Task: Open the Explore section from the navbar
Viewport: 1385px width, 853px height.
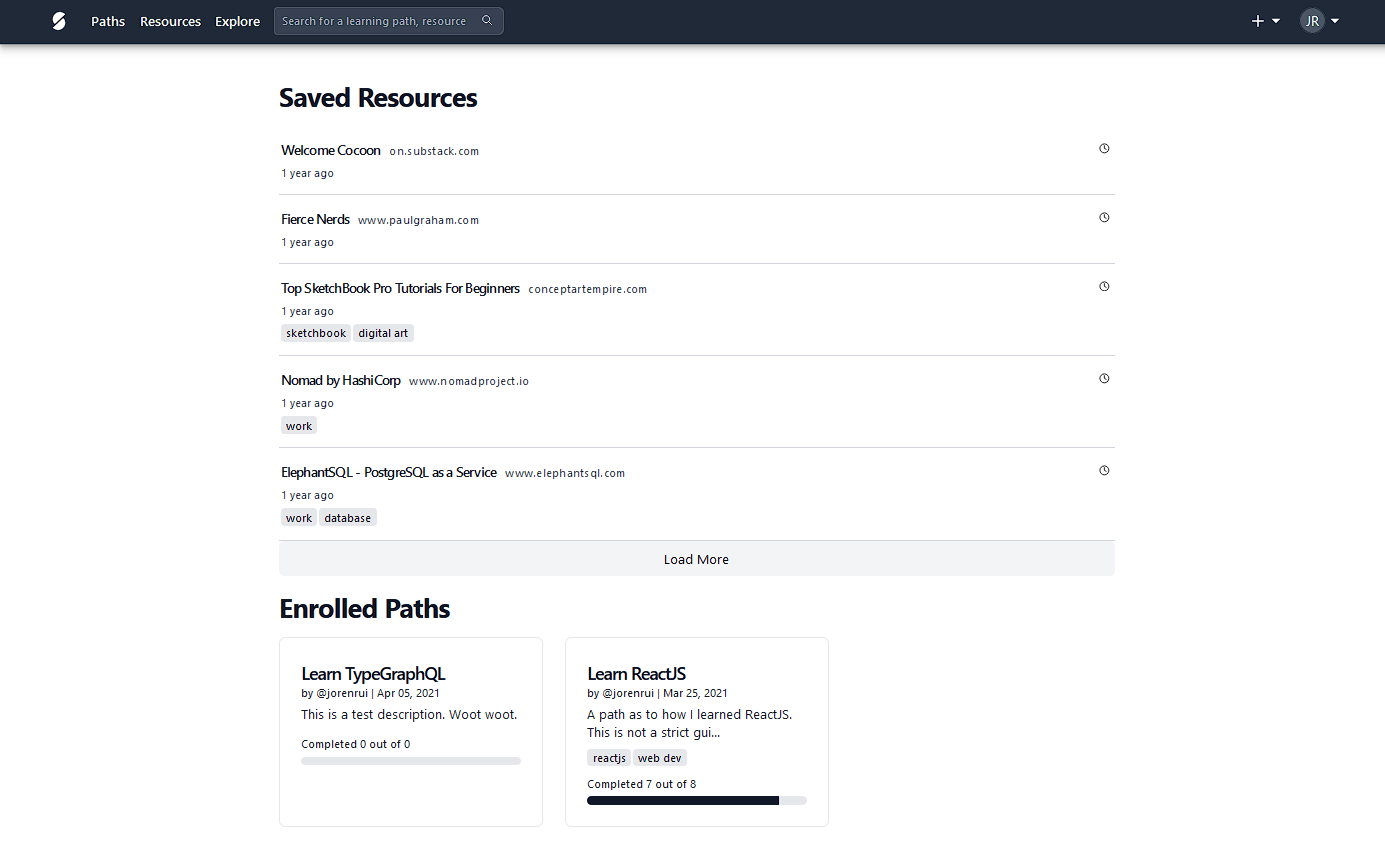Action: pos(237,21)
